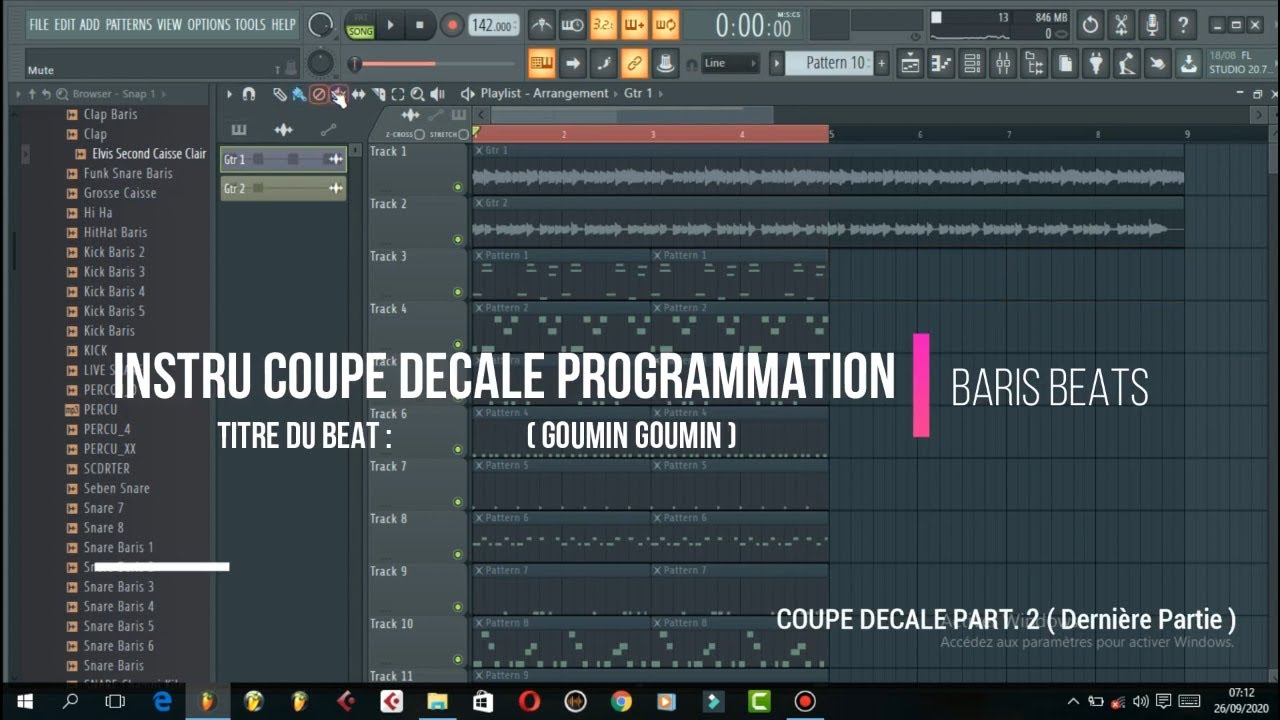Toggle the metronome

(x=541, y=25)
